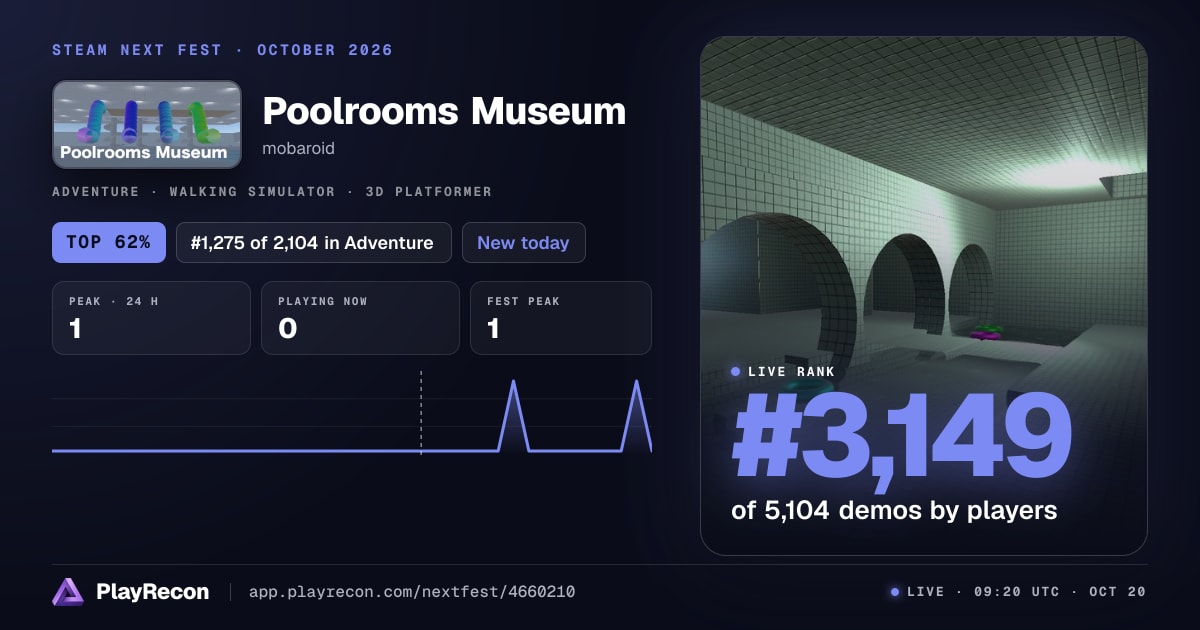
Task: Click the ADVENTURE genre tag
Action: pos(96,191)
